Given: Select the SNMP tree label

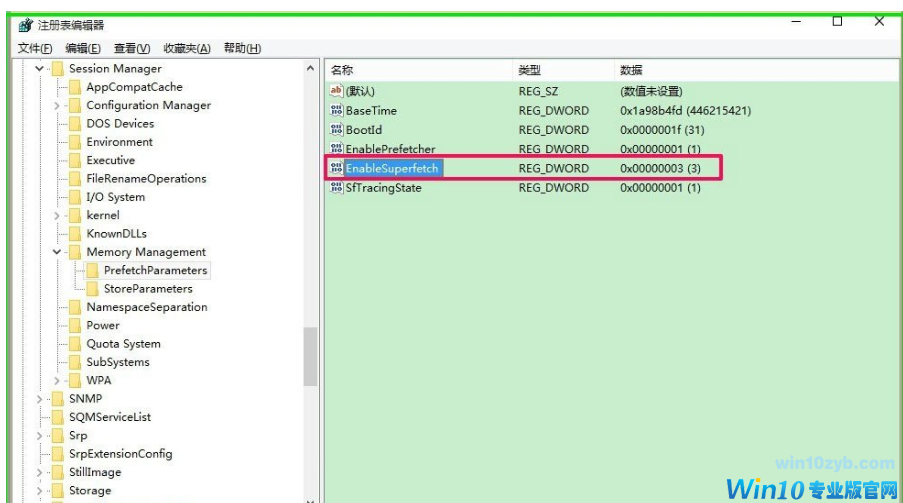Looking at the screenshot, I should pos(85,399).
